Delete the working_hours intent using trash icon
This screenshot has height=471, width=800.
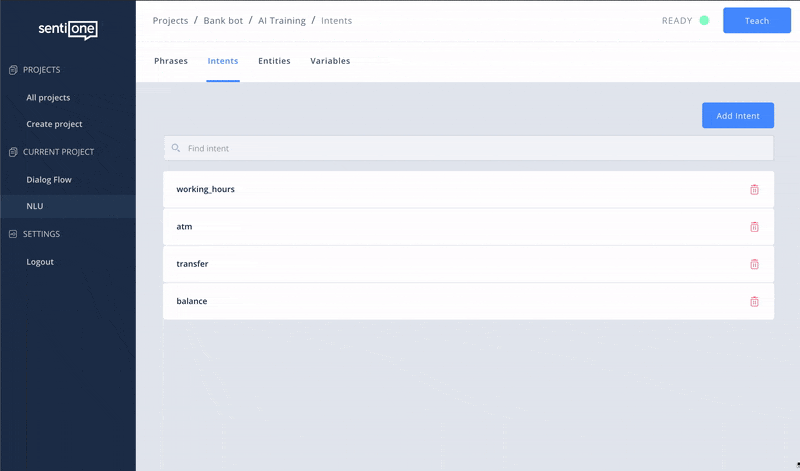point(754,189)
